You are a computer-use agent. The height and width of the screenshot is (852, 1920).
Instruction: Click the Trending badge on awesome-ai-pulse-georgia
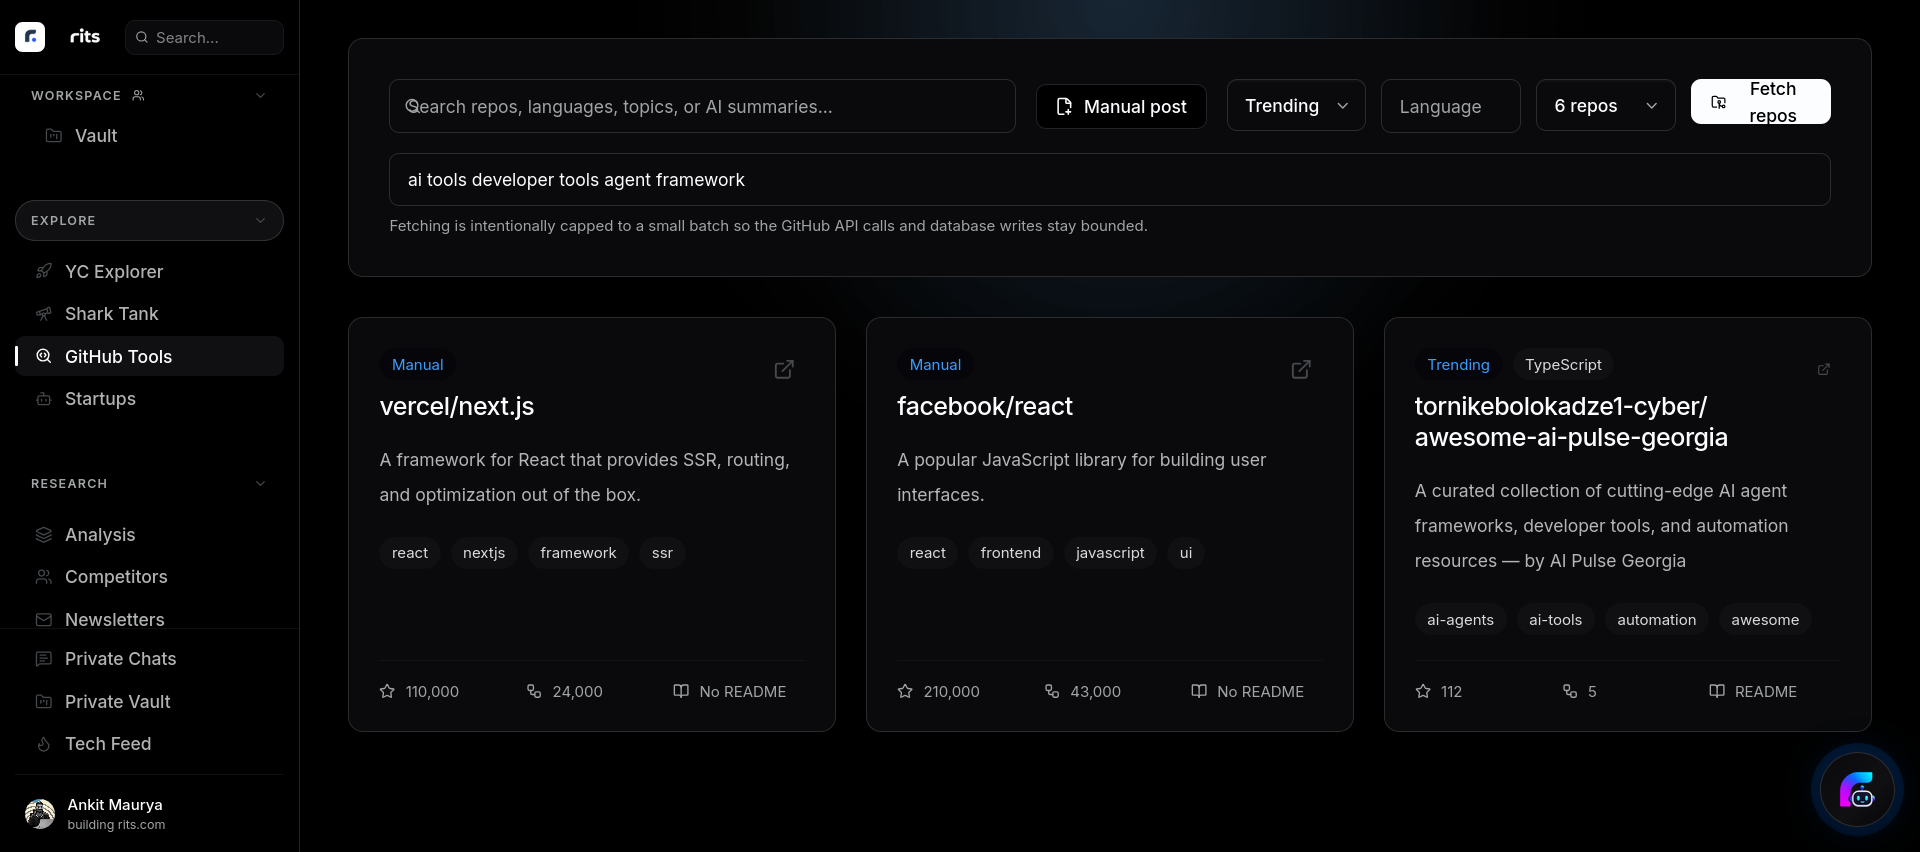point(1458,365)
